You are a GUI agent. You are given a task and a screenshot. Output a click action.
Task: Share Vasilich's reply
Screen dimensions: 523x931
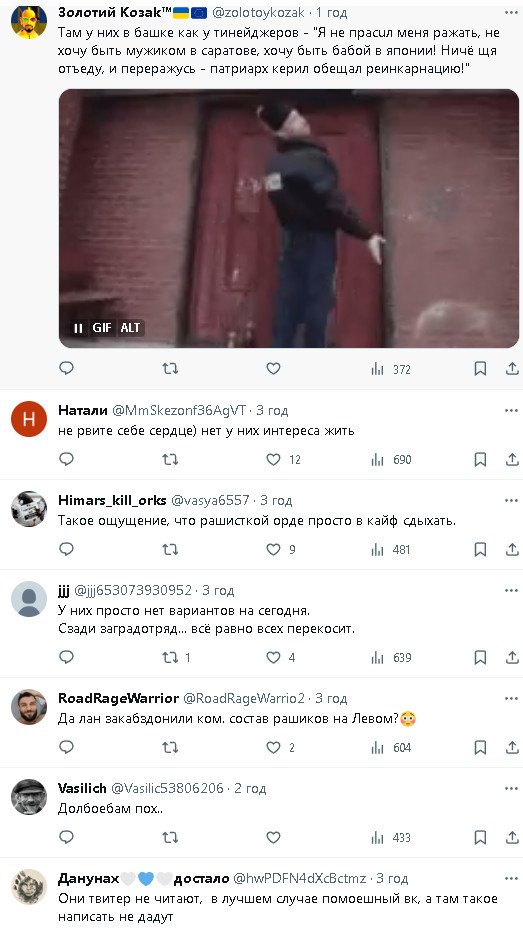(512, 837)
